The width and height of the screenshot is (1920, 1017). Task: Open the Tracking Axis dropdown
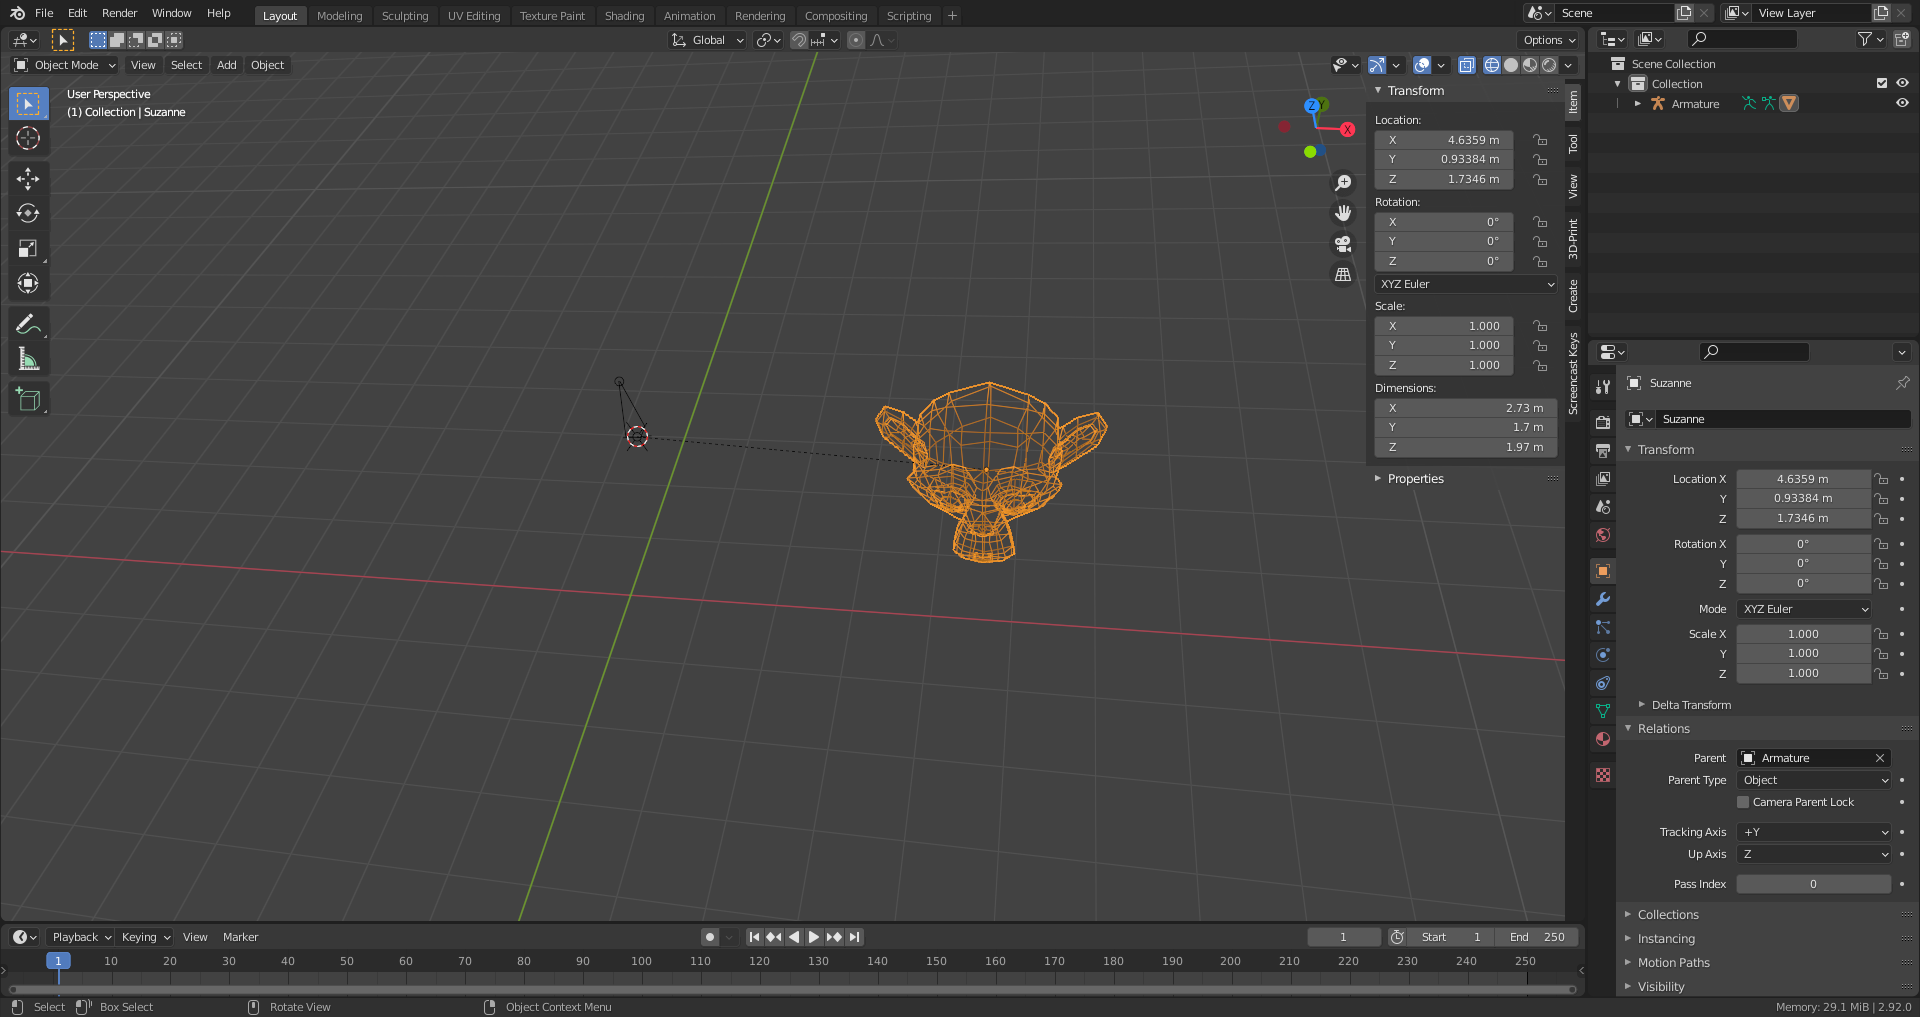[1814, 832]
